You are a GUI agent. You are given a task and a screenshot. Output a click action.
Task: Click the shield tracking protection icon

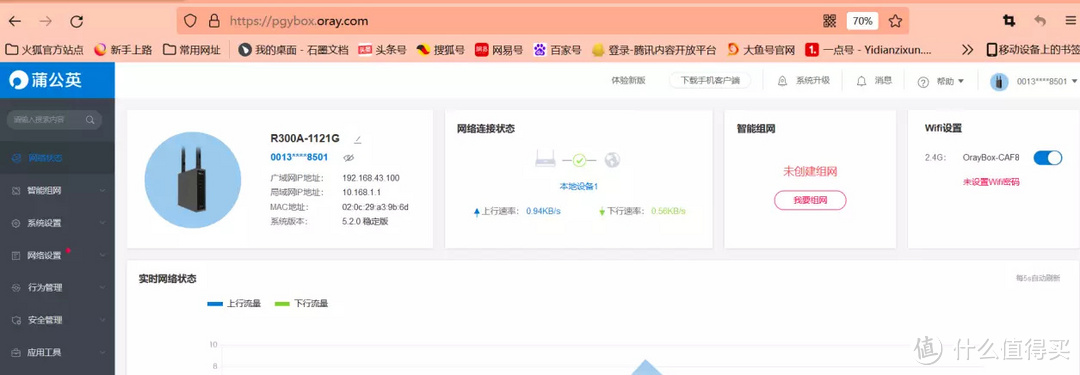pos(190,21)
